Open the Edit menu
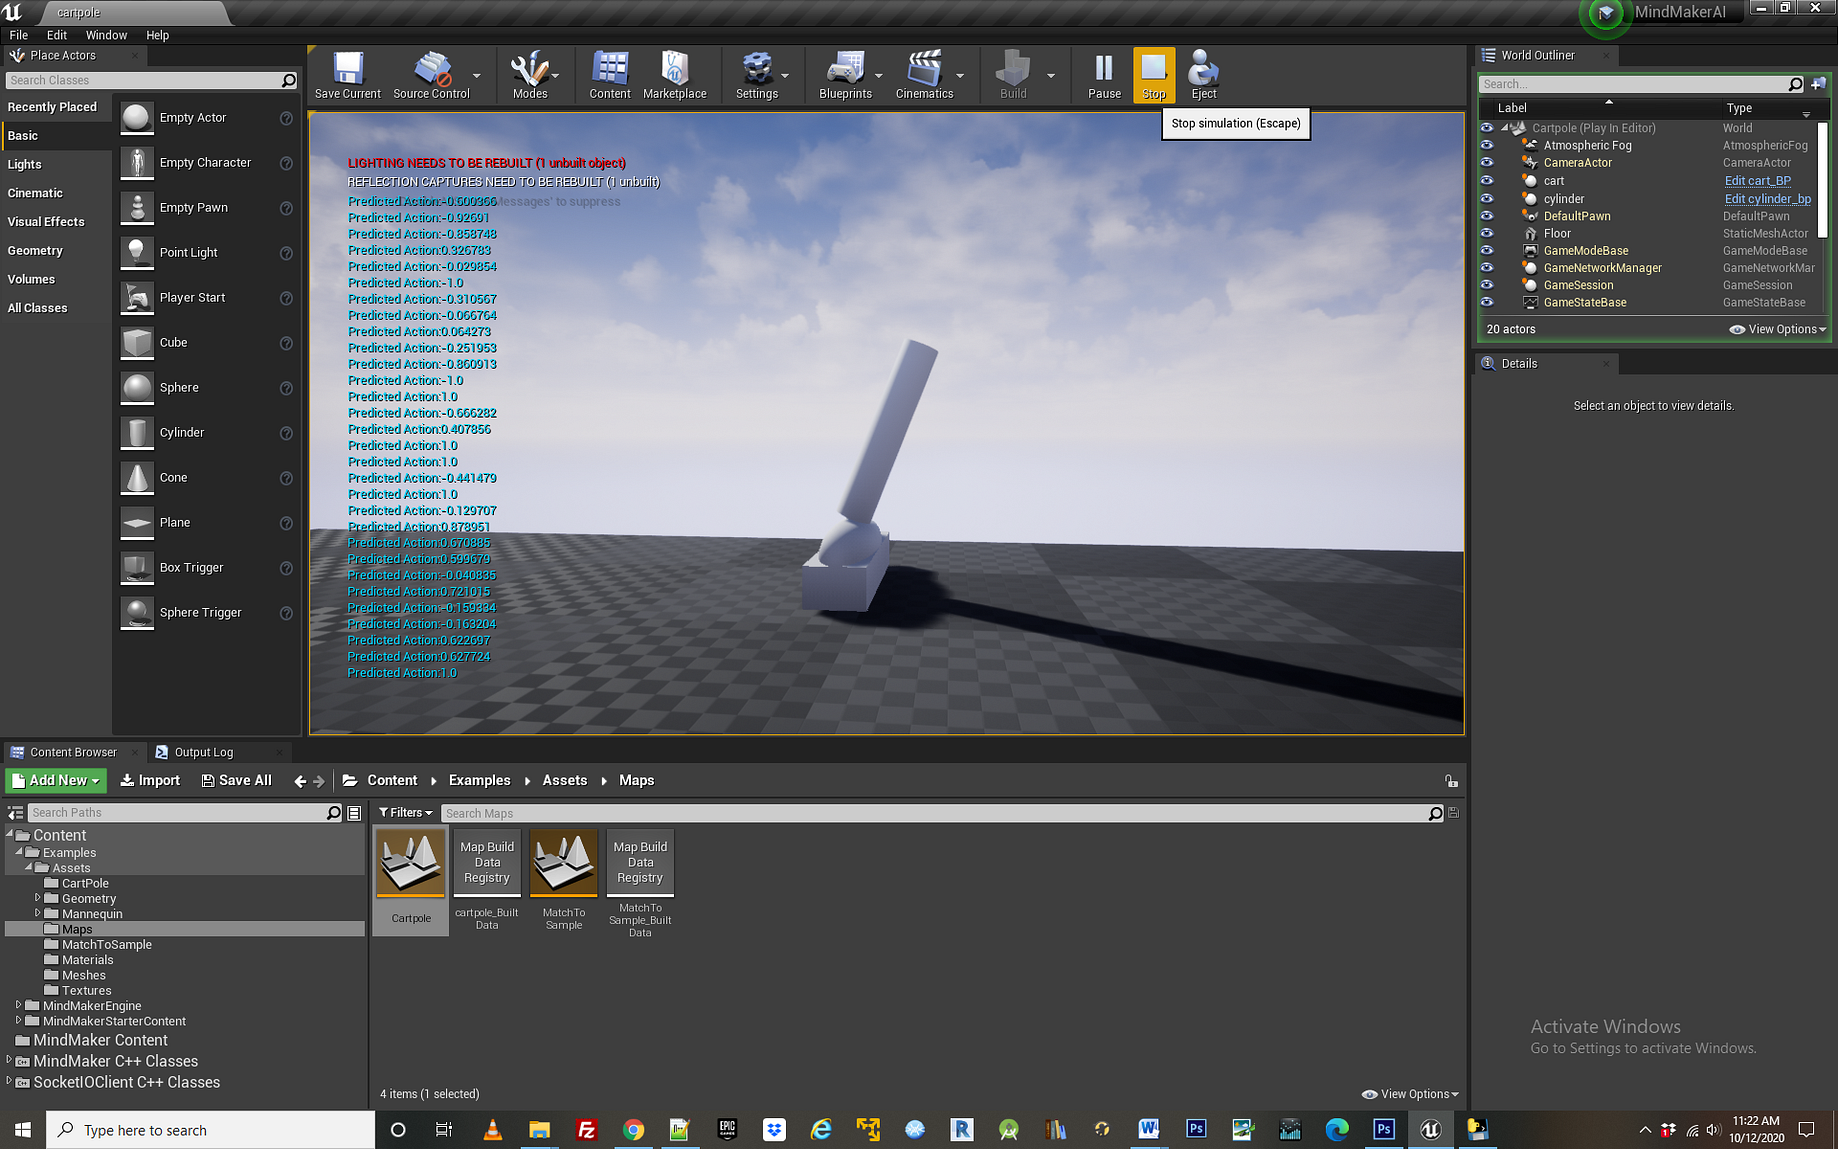This screenshot has height=1149, width=1838. (57, 35)
